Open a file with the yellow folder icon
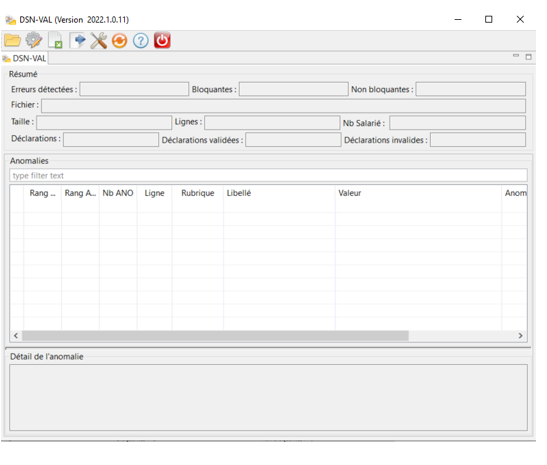547x465 pixels. pos(13,40)
